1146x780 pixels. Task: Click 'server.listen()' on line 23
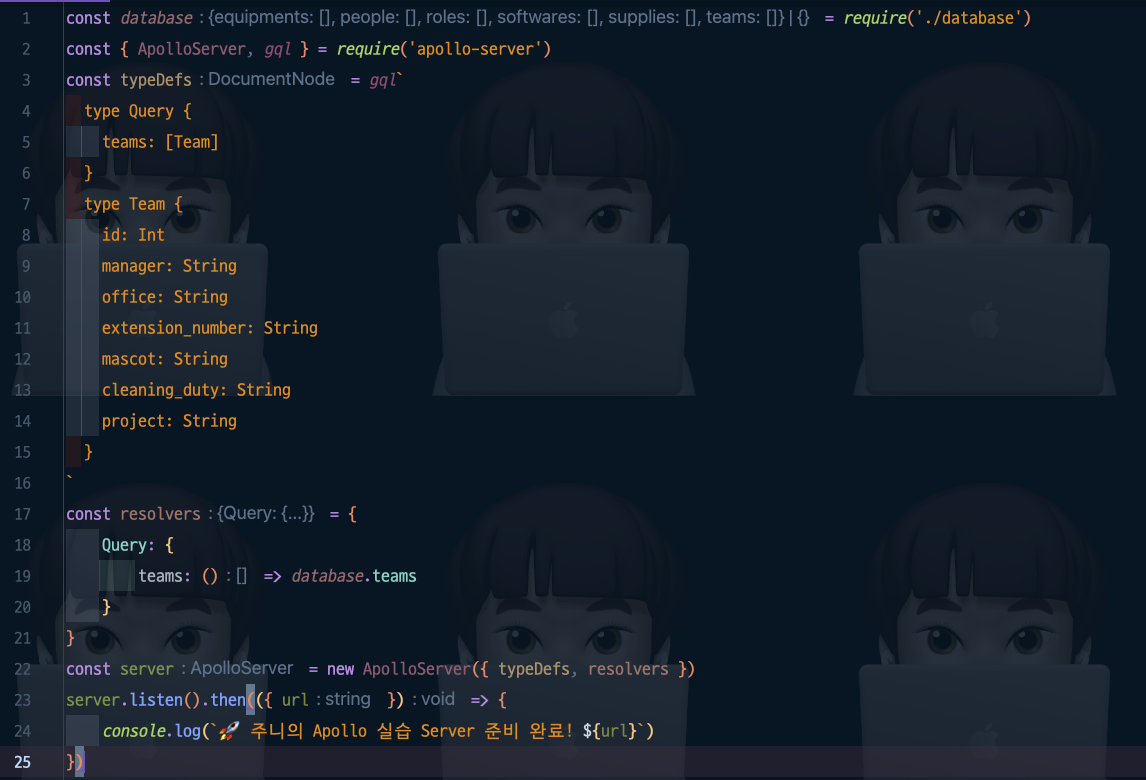point(133,700)
